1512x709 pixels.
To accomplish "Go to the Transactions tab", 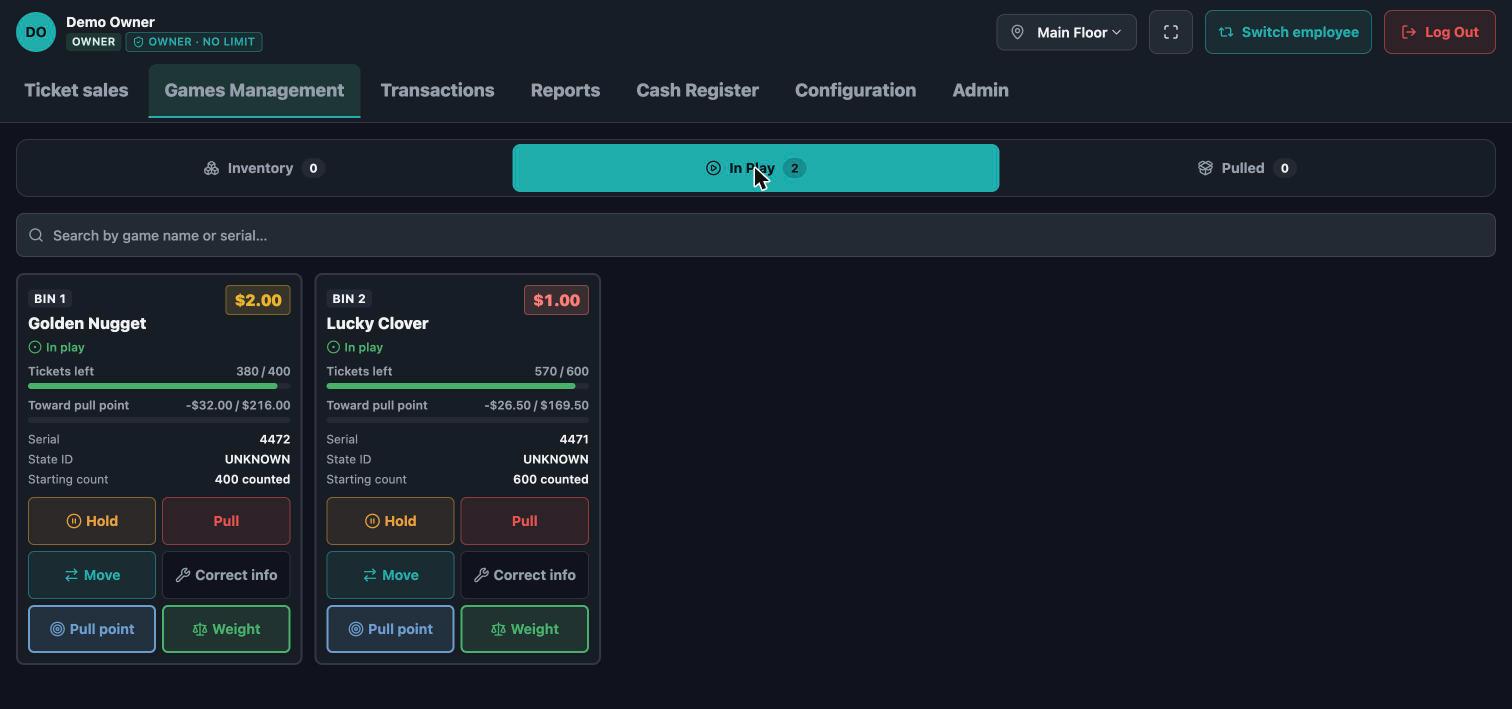I will coord(437,90).
